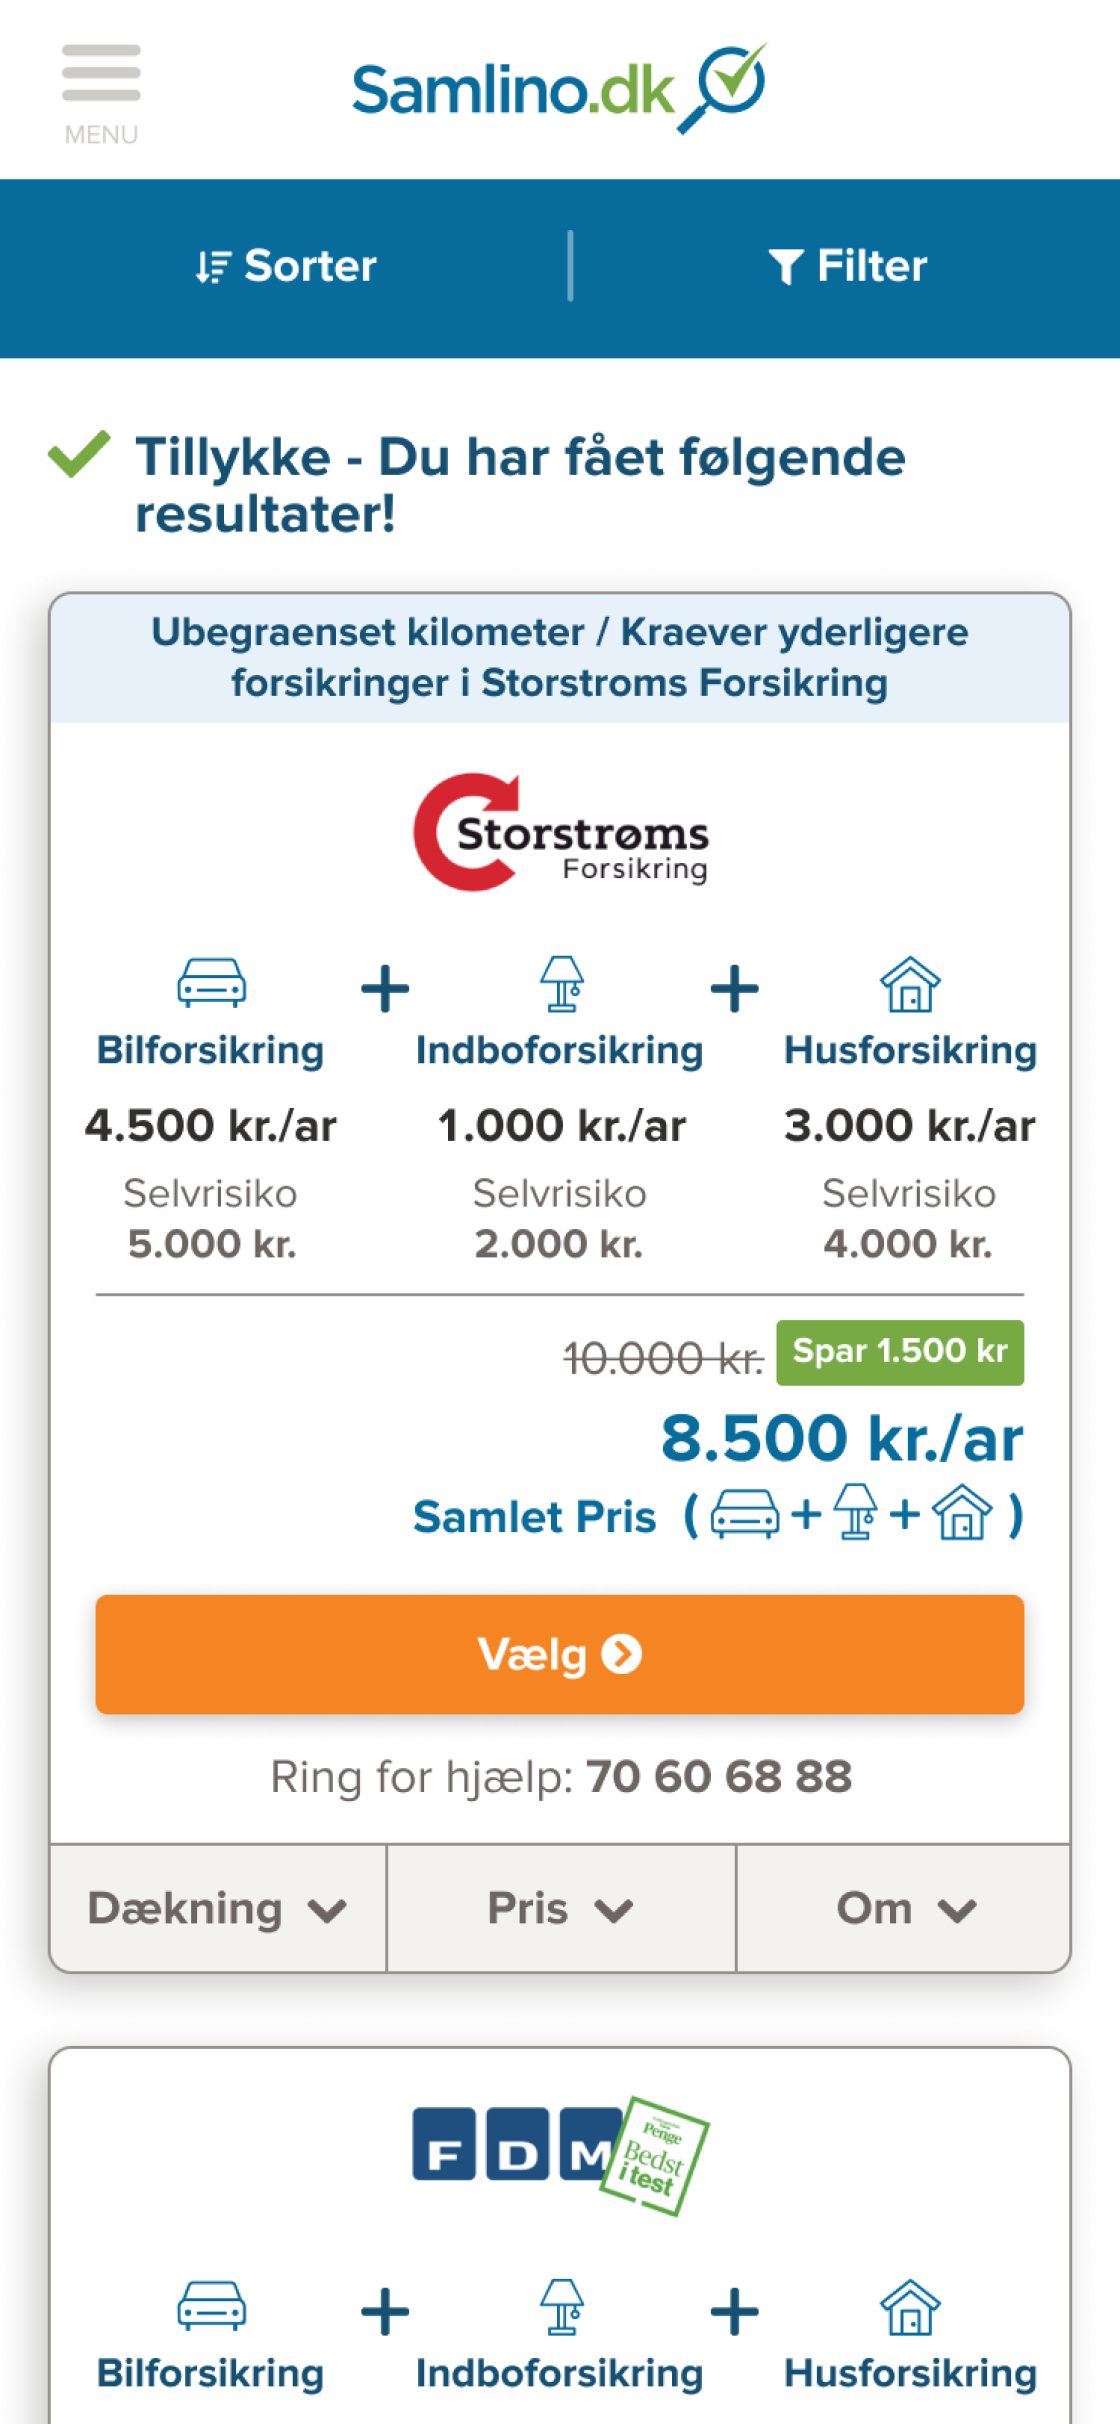Open the Filter options
This screenshot has height=2424, width=1120.
click(x=847, y=267)
